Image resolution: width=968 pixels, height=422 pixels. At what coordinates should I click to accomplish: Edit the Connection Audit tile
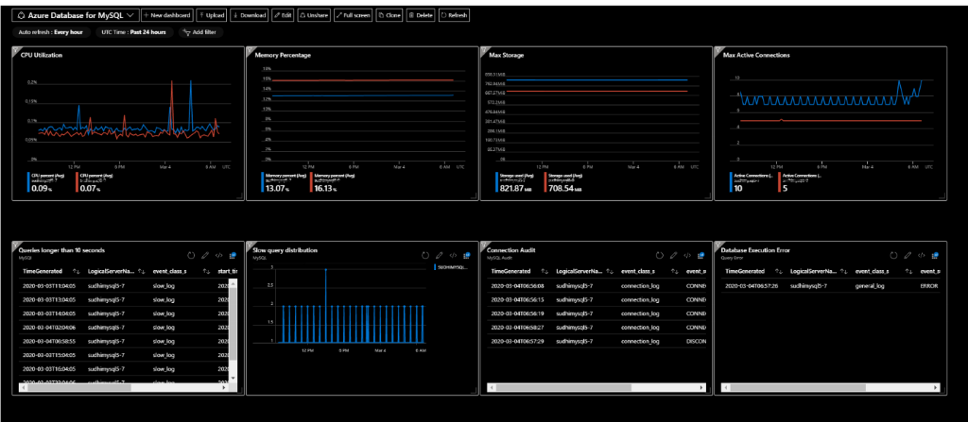[x=674, y=255]
